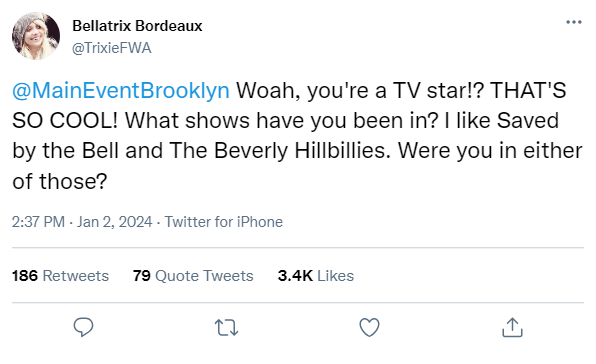Screen dimensions: 596x364
Task: Click "Woah, you're a TV star!?" text
Action: point(360,90)
